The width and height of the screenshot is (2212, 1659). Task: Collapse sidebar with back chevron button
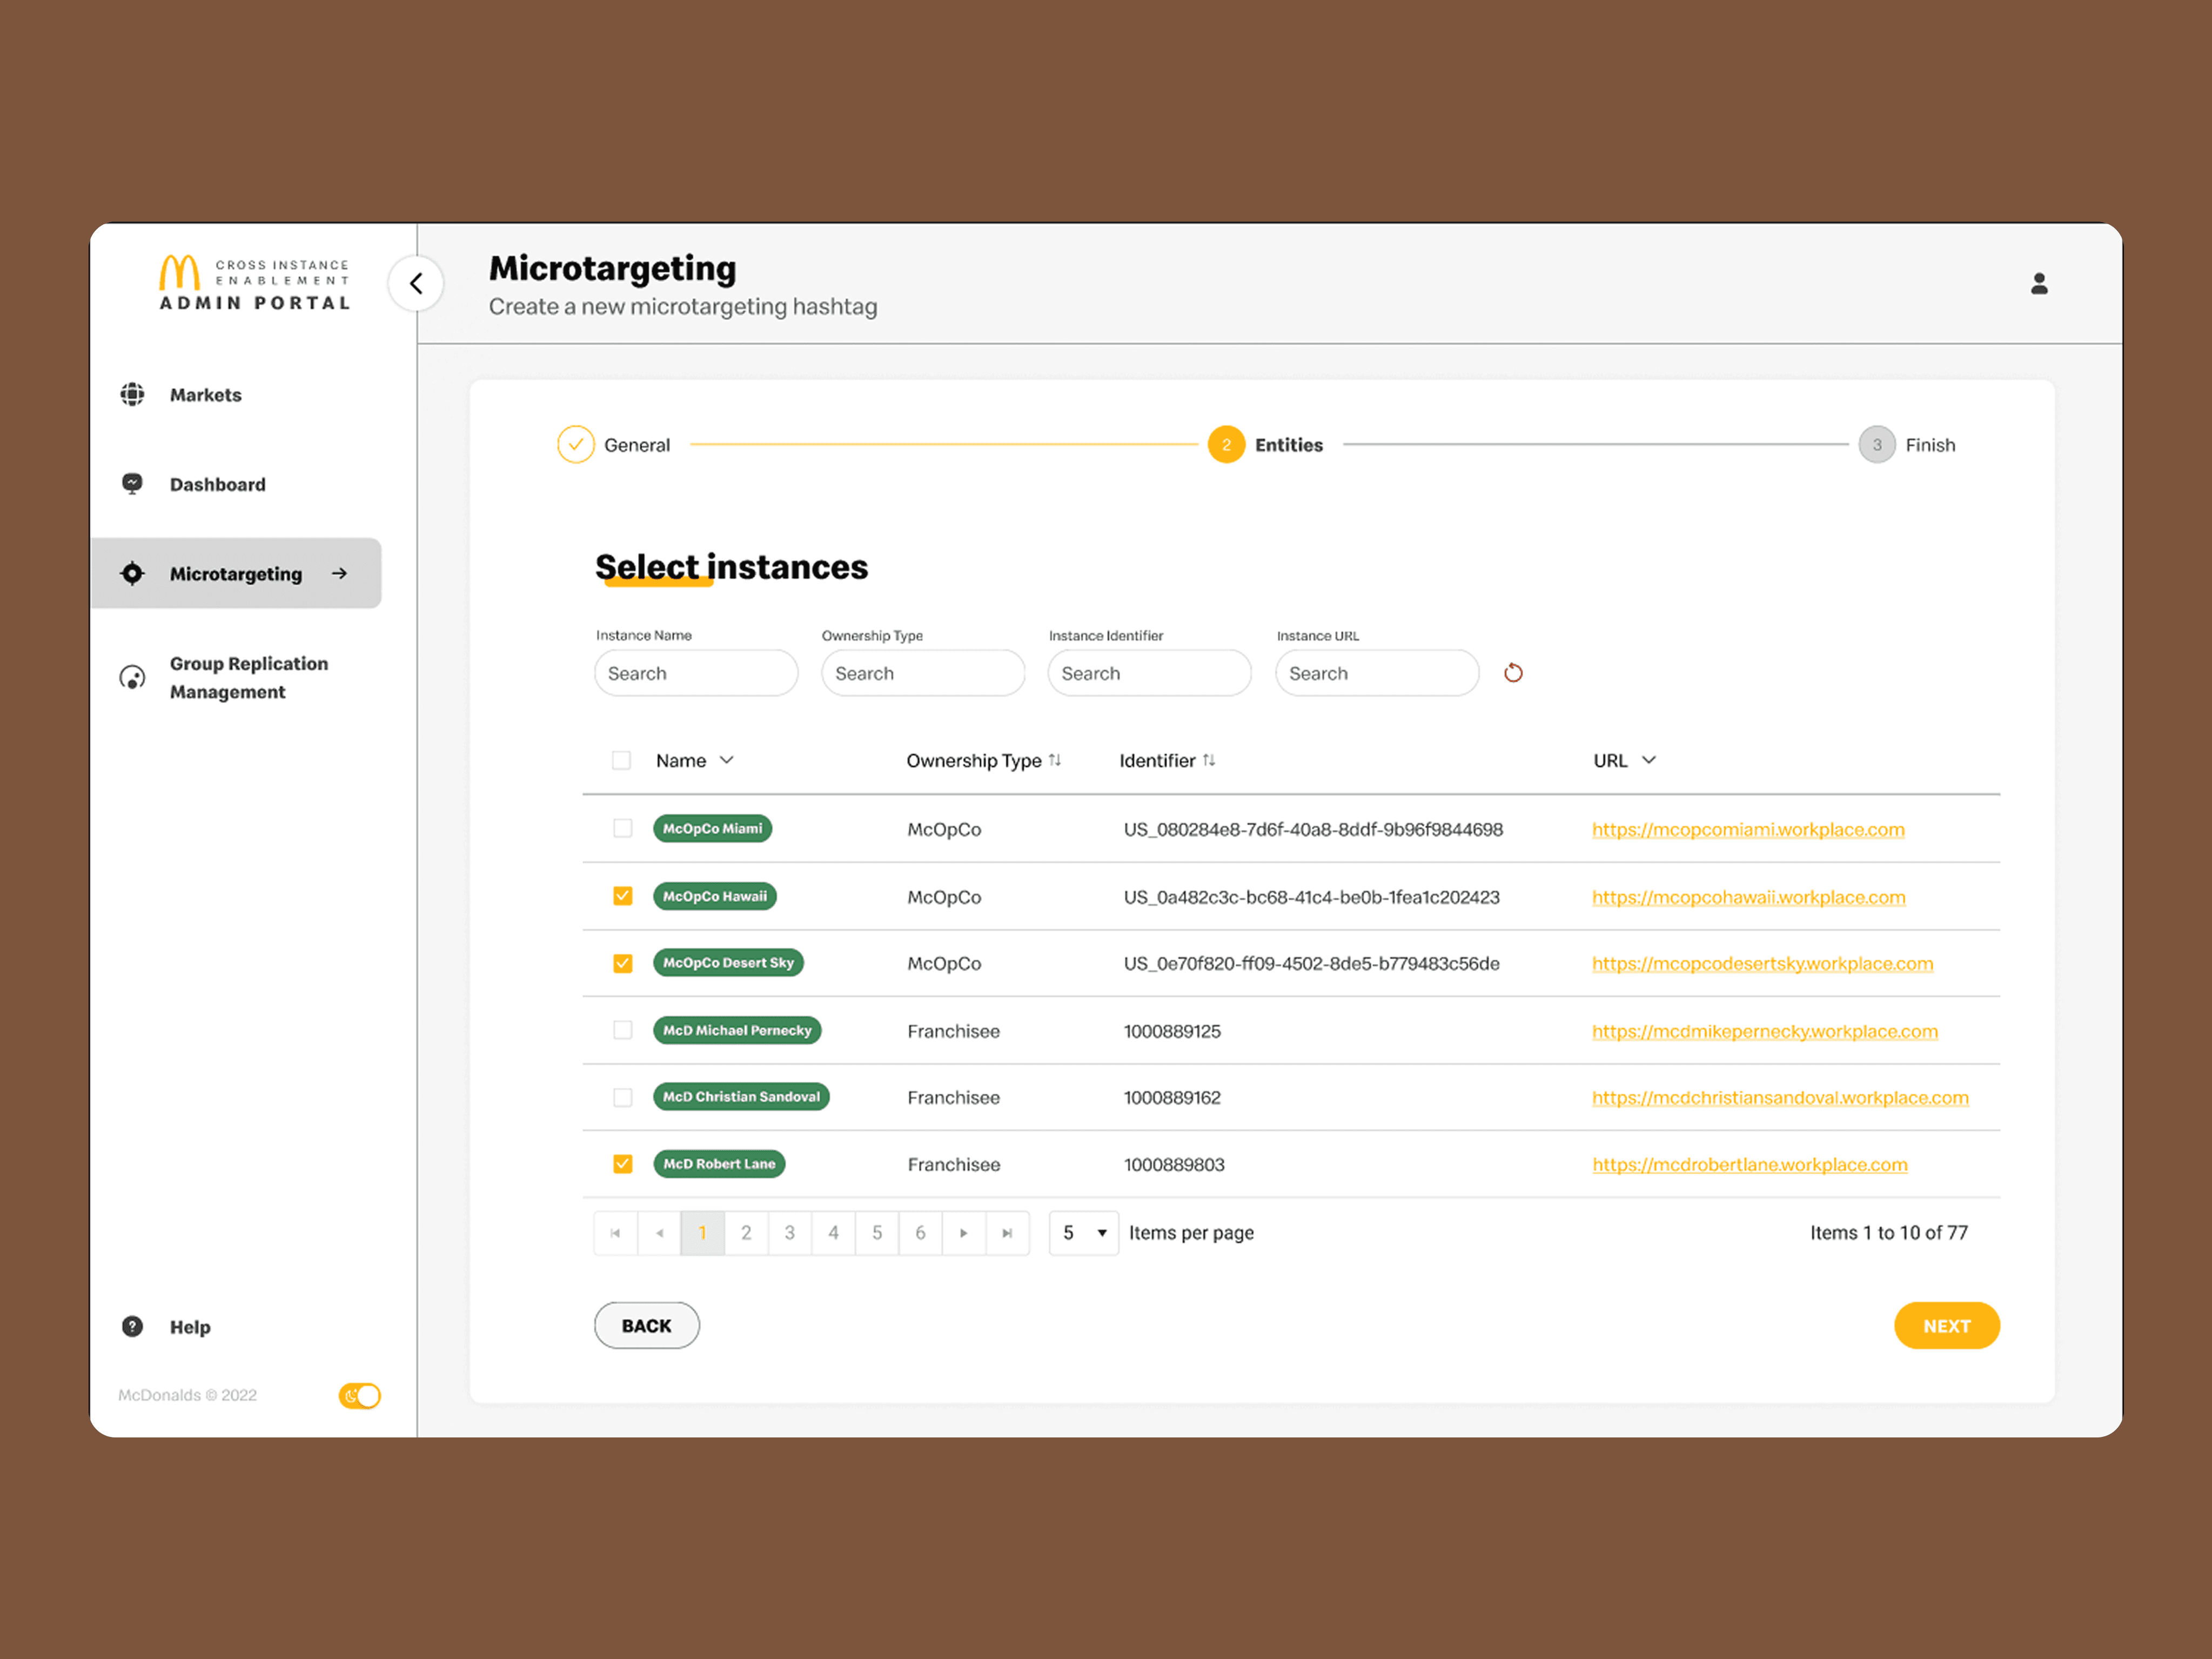(416, 284)
